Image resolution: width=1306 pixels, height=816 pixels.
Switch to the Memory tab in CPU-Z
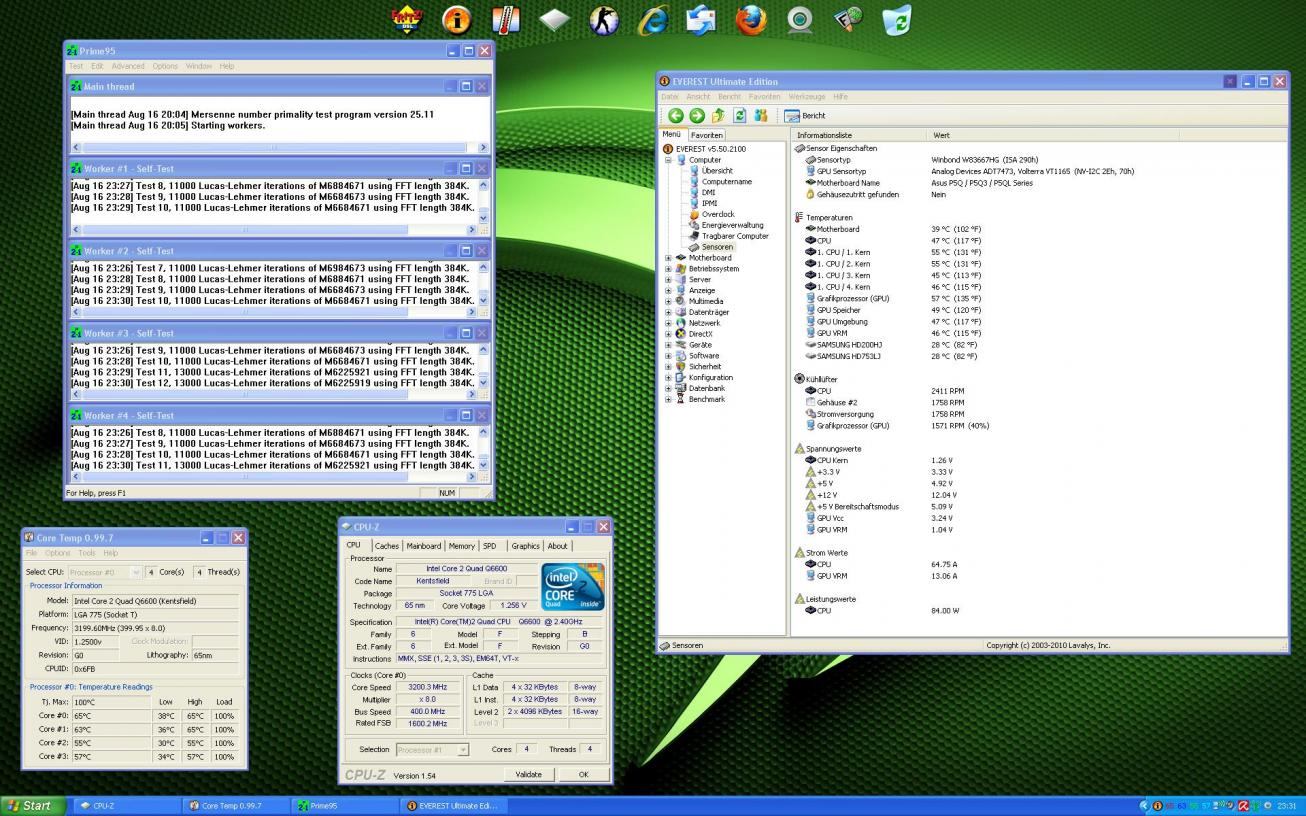(x=461, y=546)
